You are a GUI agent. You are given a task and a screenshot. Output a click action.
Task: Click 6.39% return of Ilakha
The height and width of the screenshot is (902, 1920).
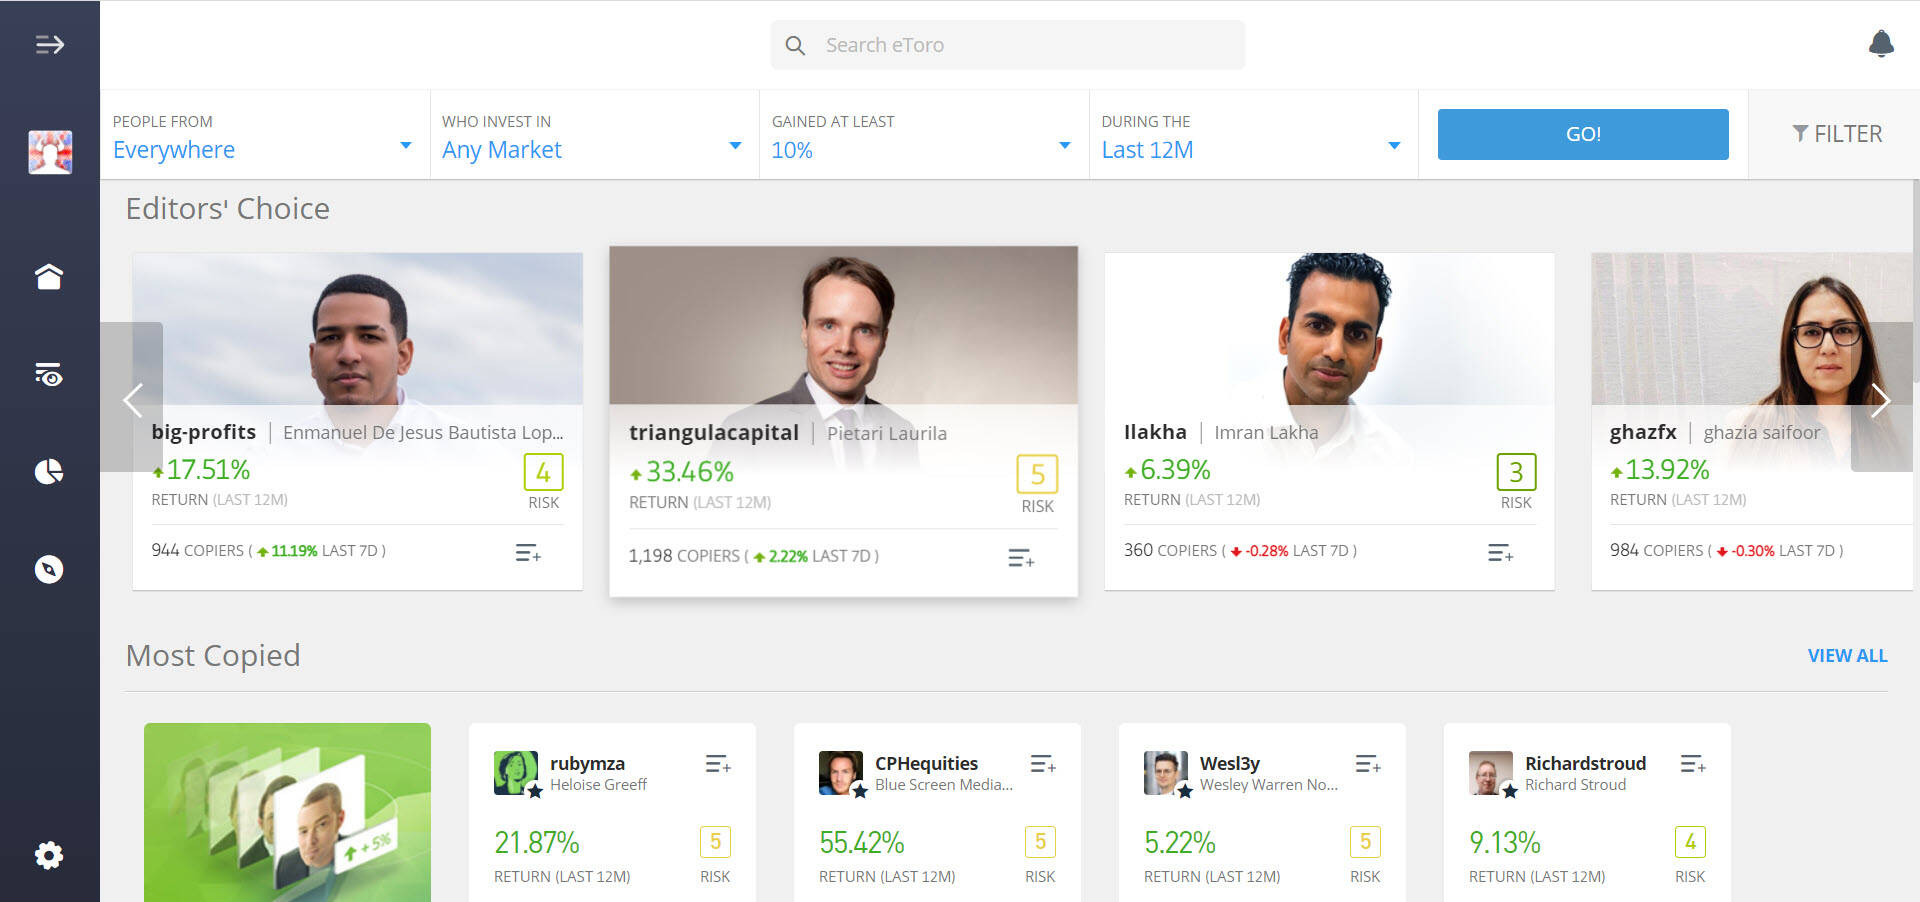1175,470
